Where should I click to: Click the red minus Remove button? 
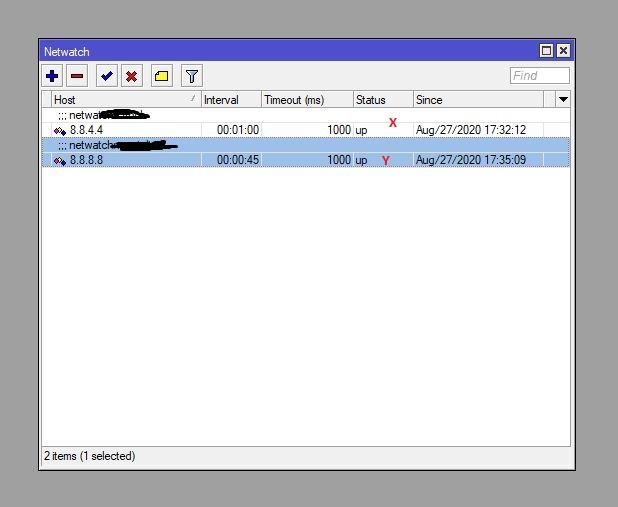click(77, 76)
